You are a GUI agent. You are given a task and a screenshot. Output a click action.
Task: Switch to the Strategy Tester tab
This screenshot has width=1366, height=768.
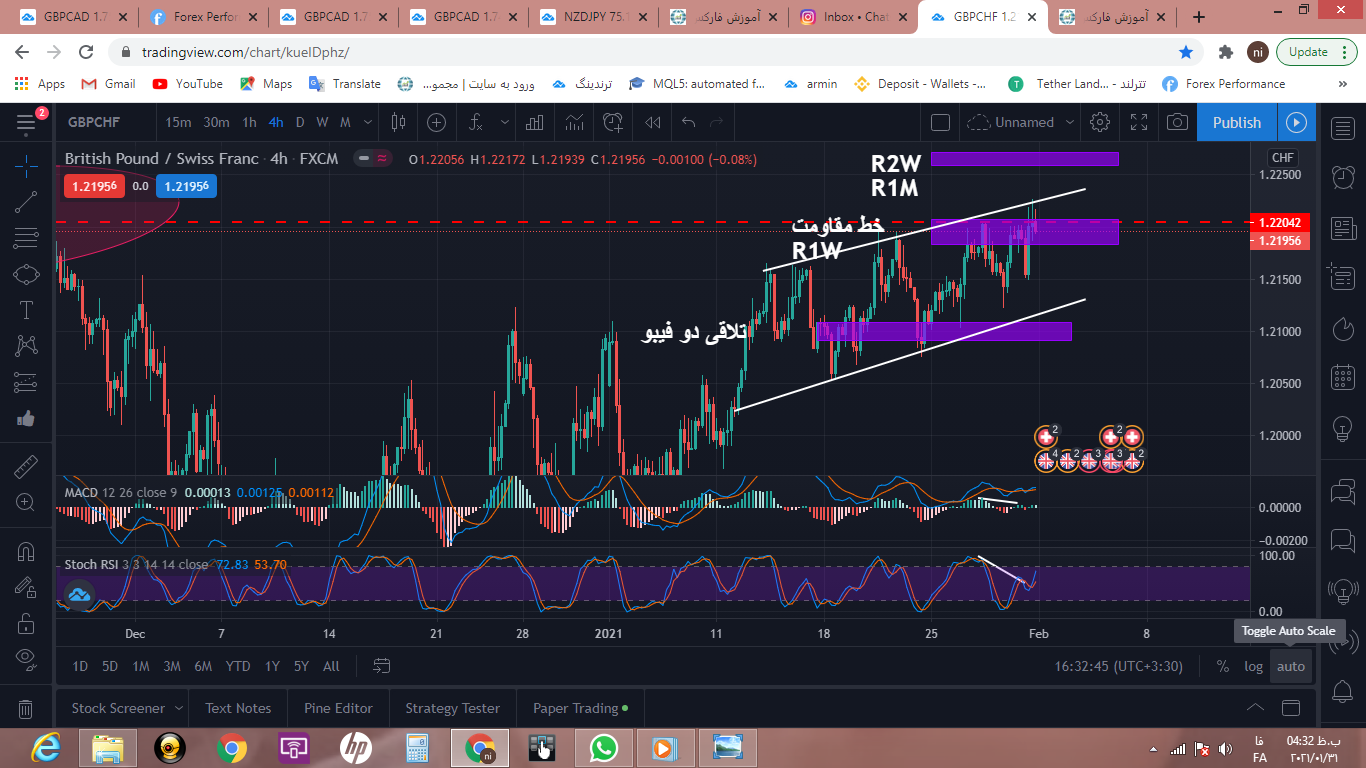tap(452, 708)
